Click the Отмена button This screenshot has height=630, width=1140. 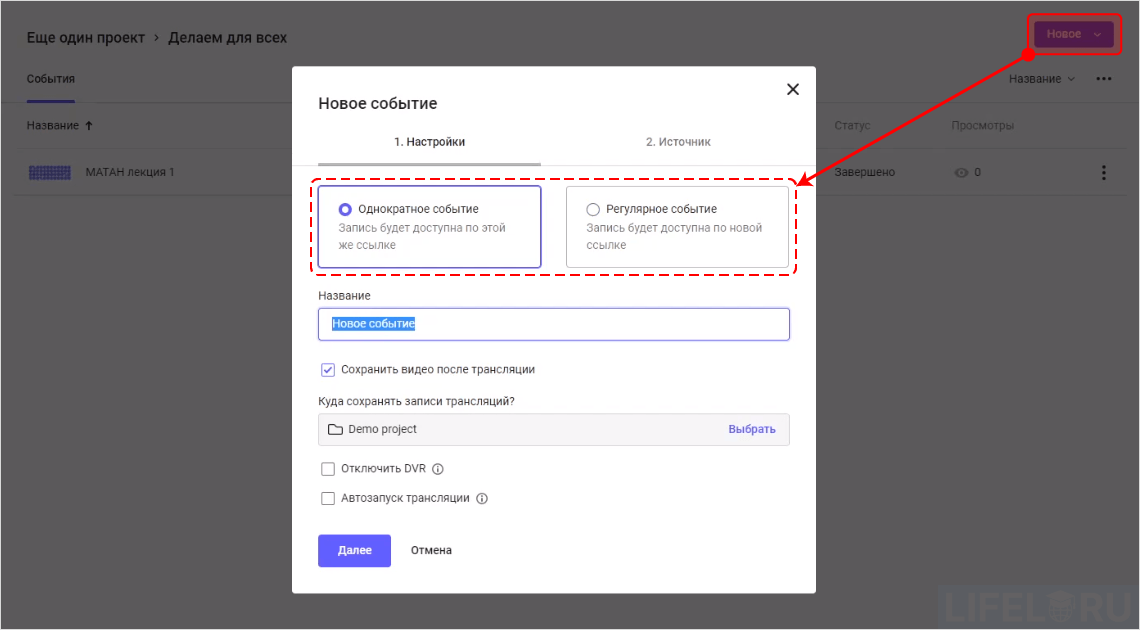tap(431, 551)
